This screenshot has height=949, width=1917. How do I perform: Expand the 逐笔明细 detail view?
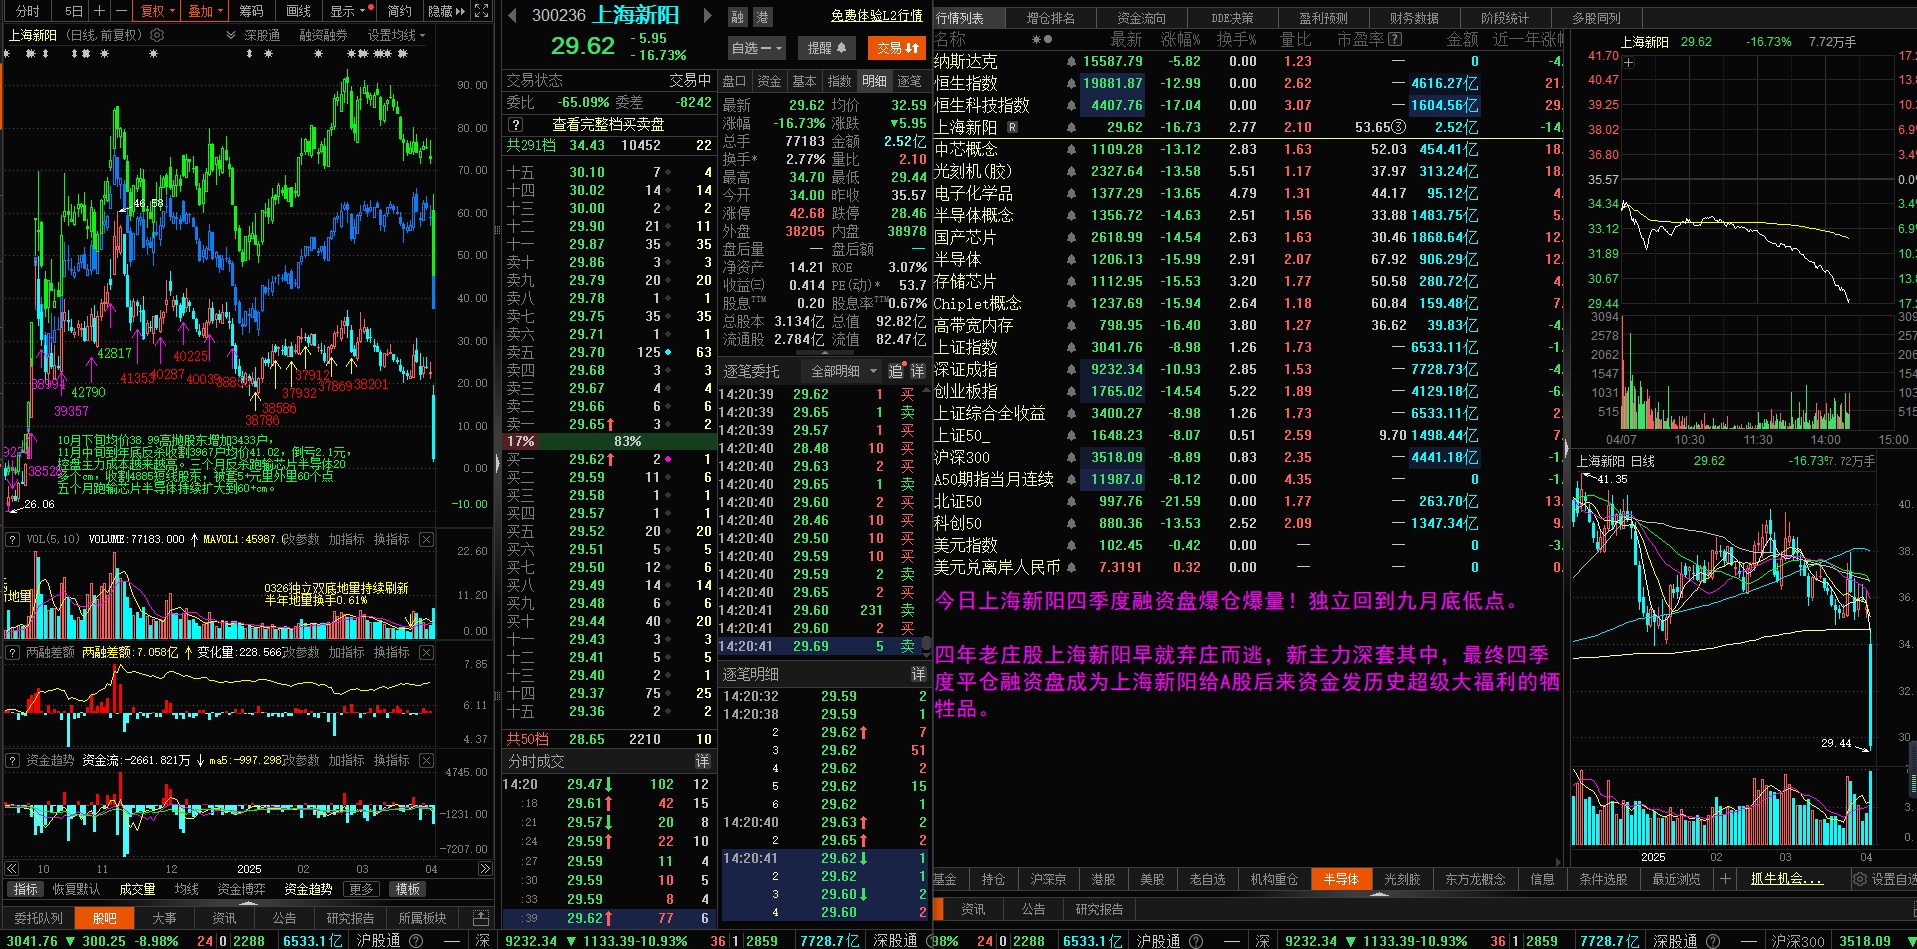click(x=918, y=675)
